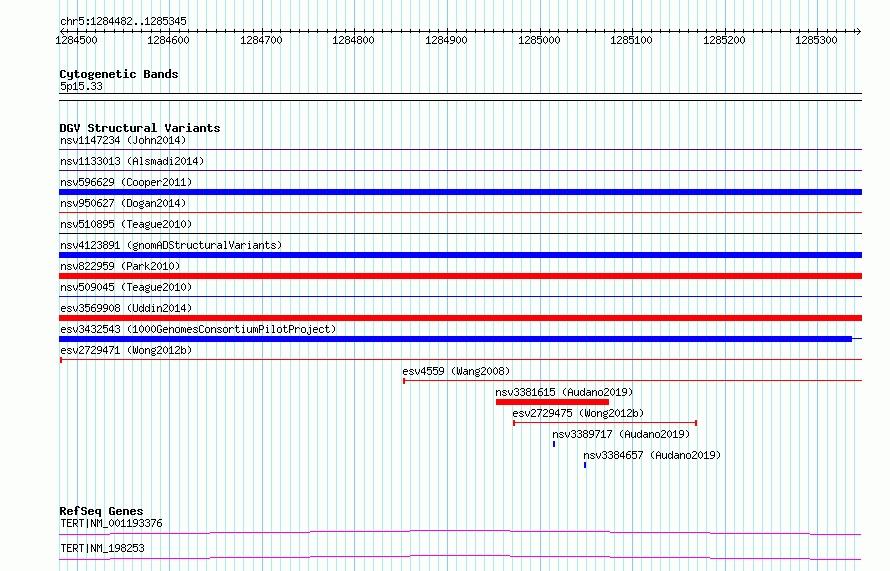Viewport: 890px width, 571px height.
Task: Click ruler position 1285000
Action: click(539, 40)
